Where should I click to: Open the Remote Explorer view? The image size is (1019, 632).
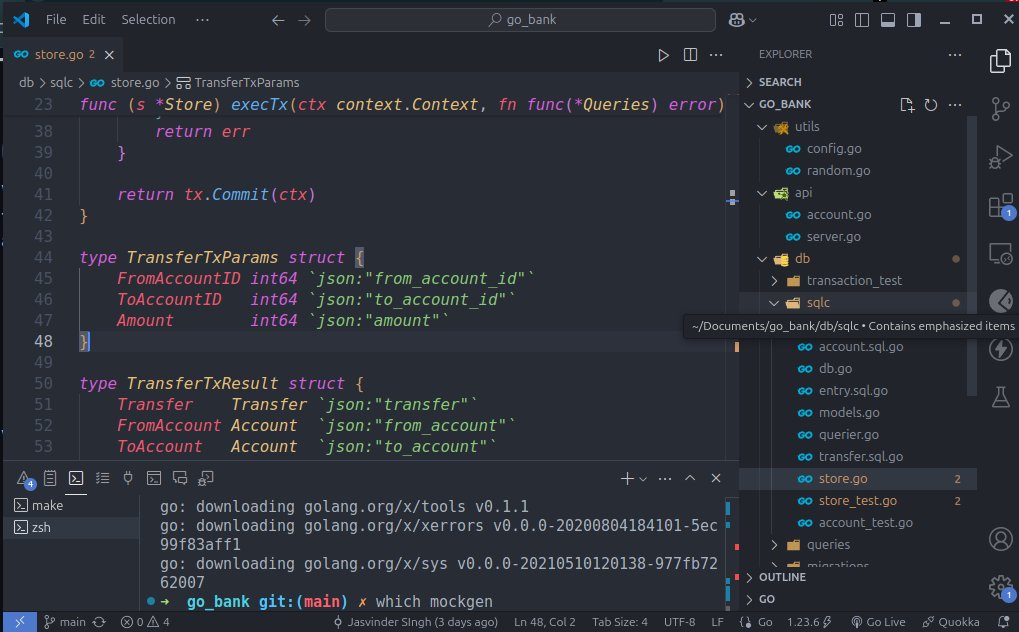[1000, 254]
